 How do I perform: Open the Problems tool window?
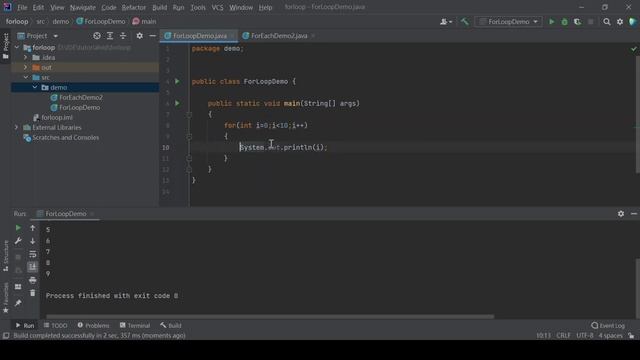(x=93, y=325)
